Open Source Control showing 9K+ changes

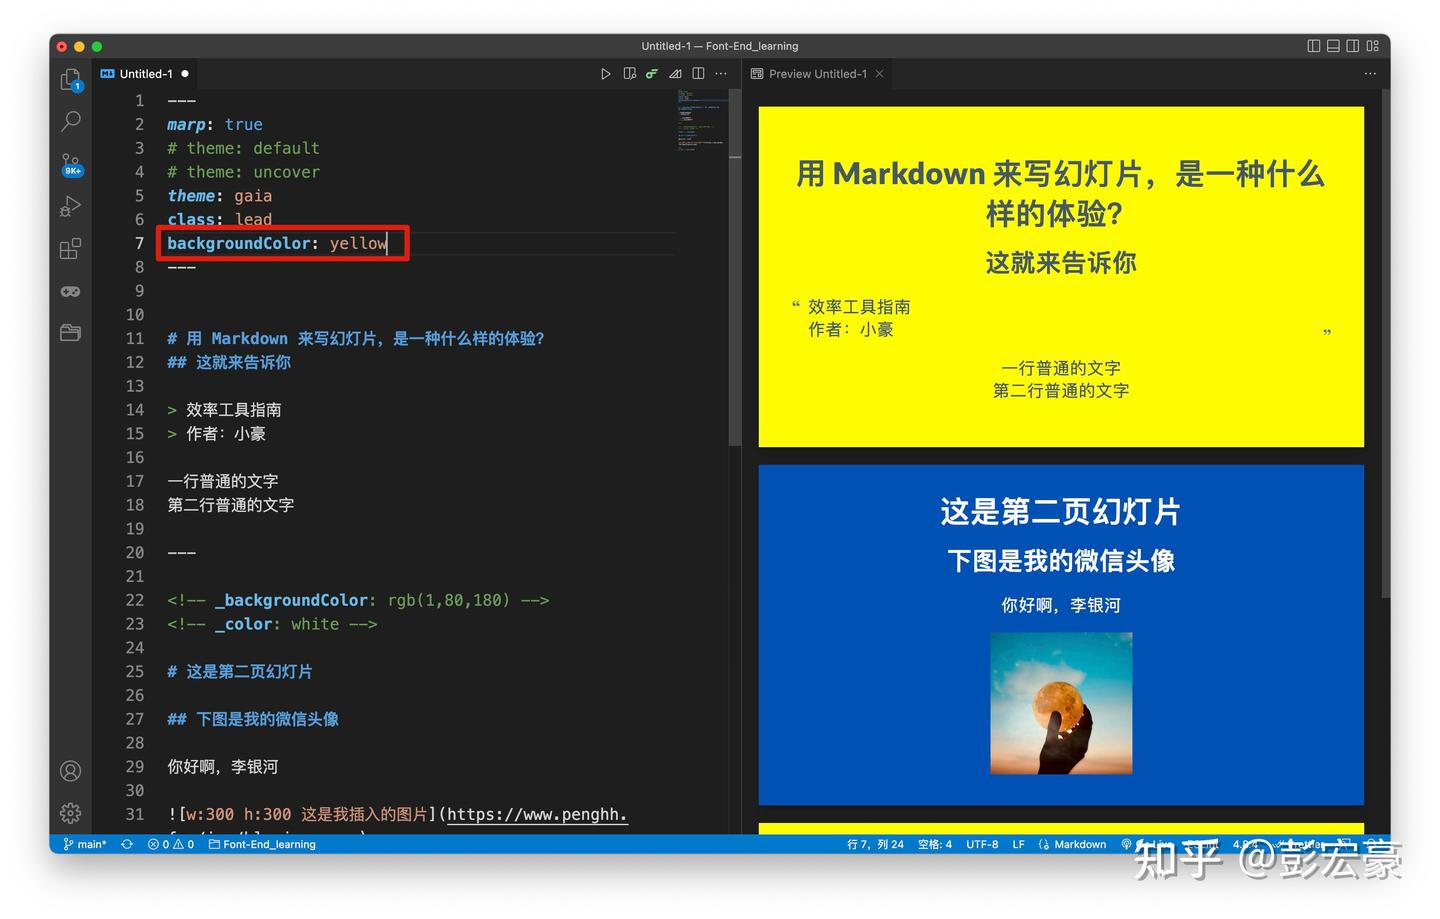[x=70, y=163]
